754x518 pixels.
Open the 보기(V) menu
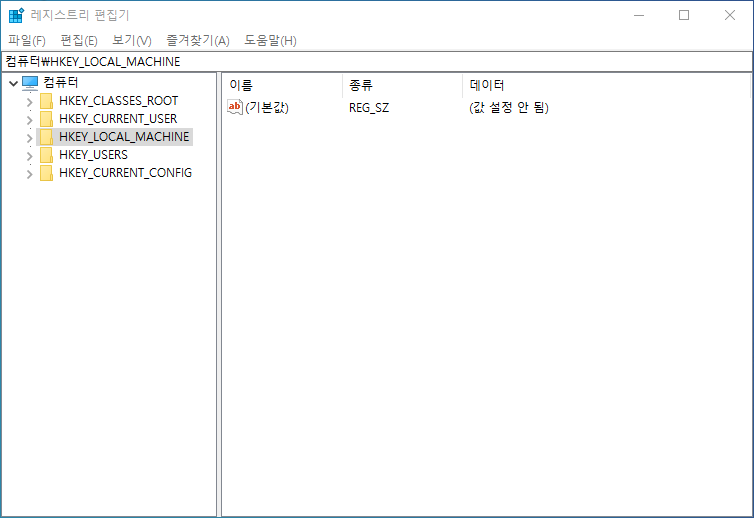[132, 40]
